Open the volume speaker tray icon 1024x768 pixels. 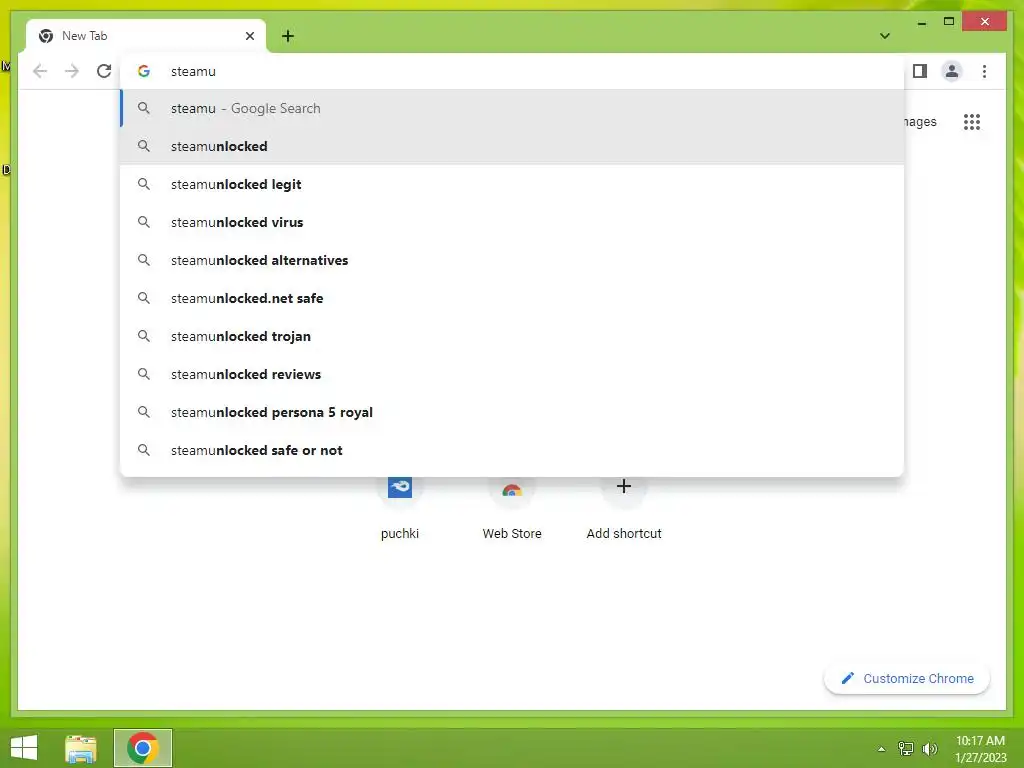[x=929, y=748]
